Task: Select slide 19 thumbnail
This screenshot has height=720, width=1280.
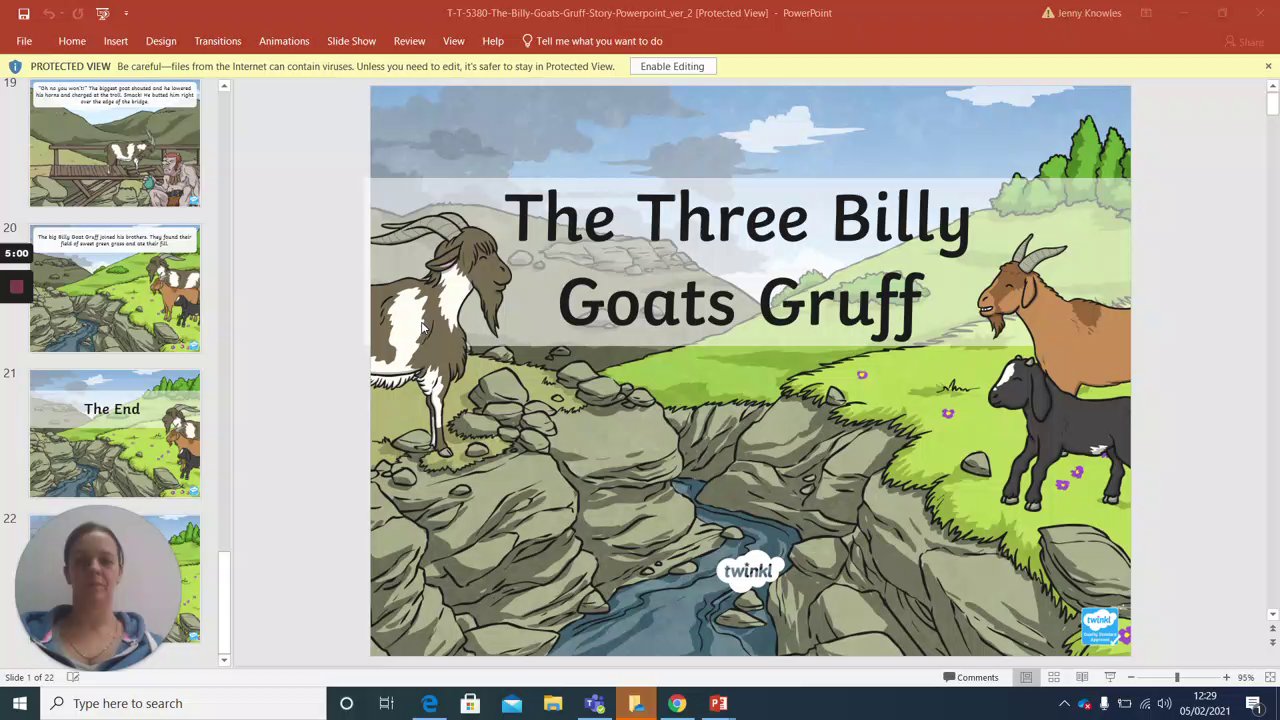Action: coord(115,143)
